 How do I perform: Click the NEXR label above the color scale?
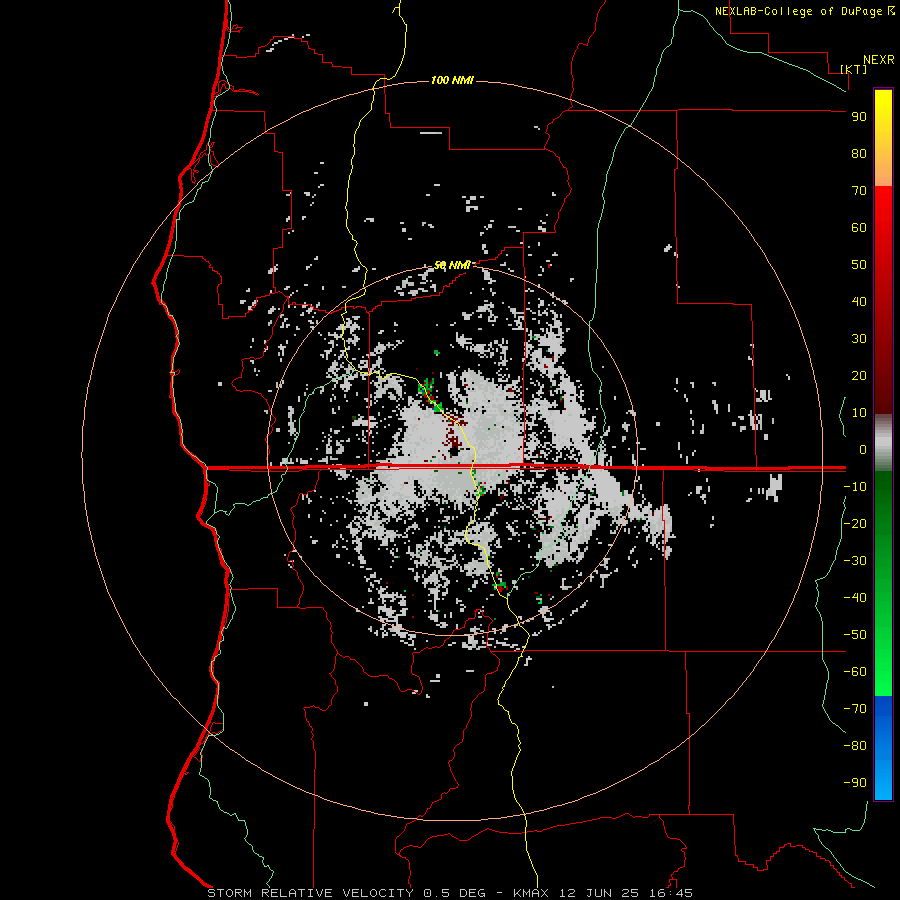[x=879, y=60]
